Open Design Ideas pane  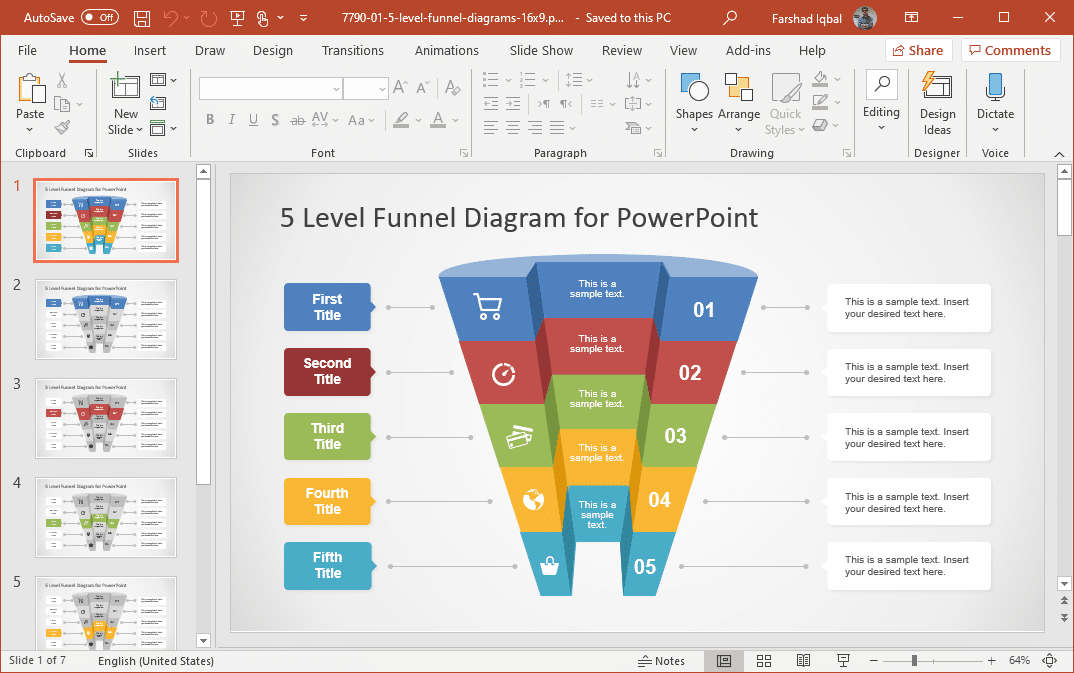[x=937, y=103]
